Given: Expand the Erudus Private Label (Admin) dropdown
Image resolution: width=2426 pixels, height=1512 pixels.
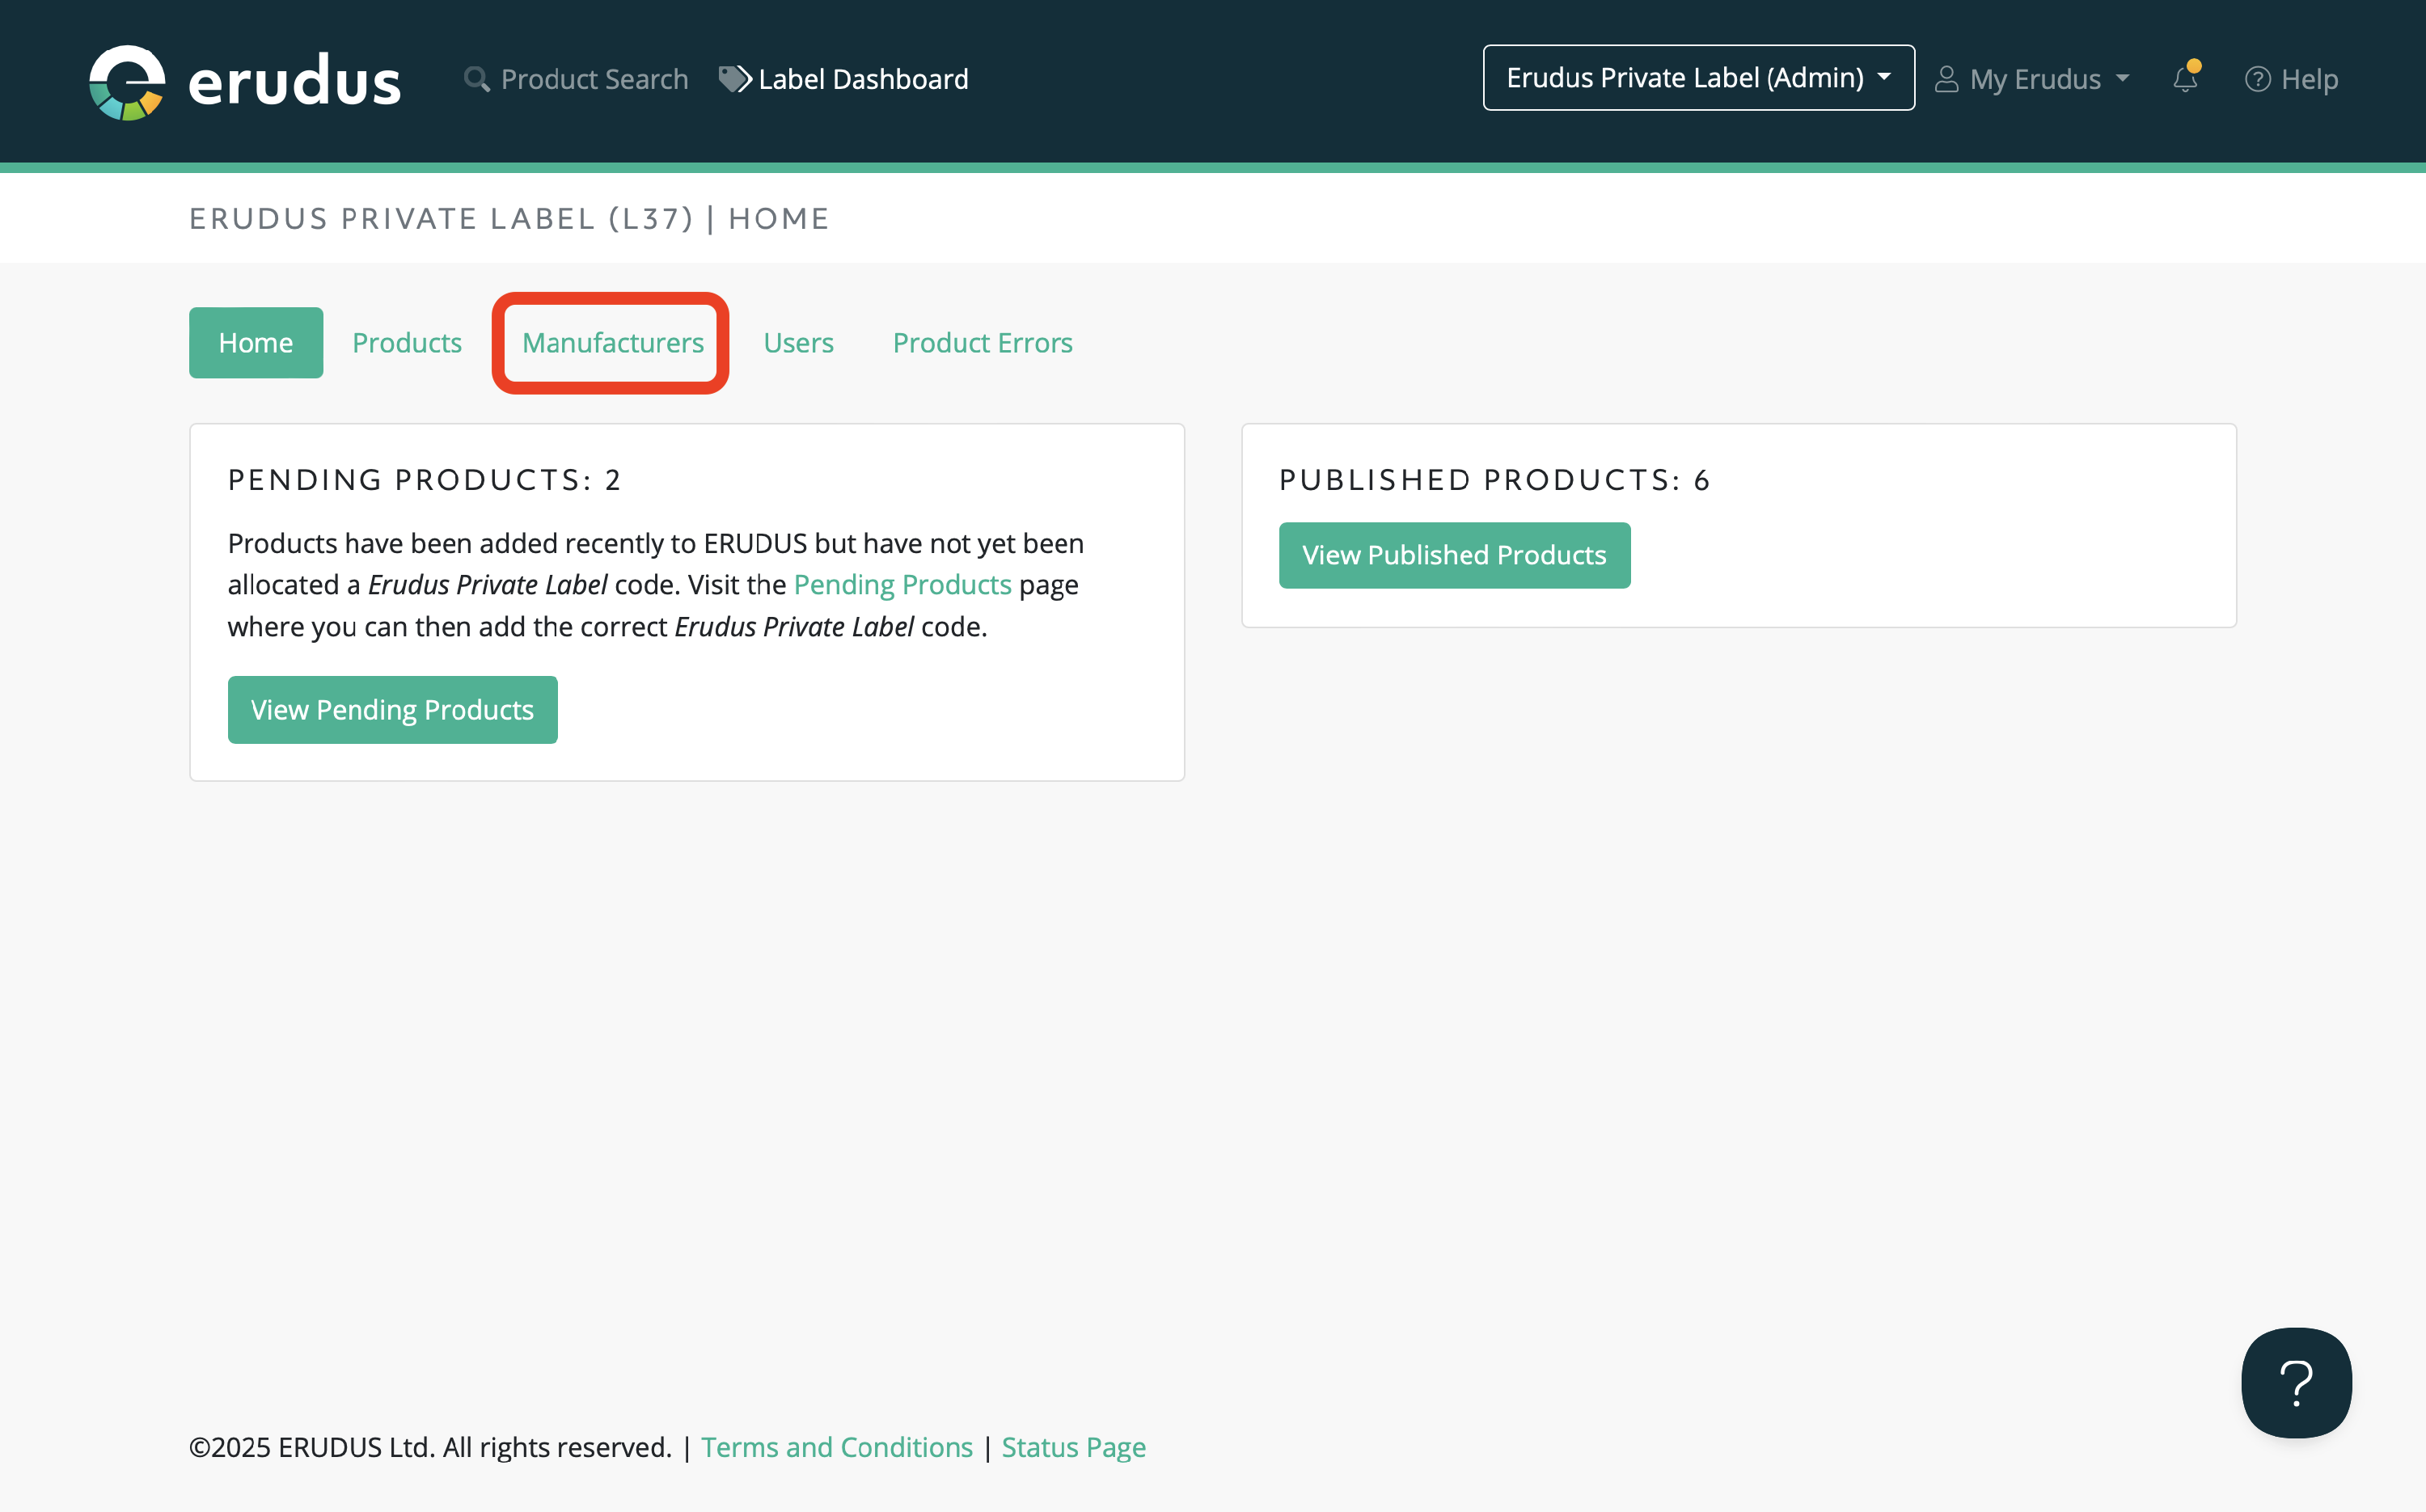Looking at the screenshot, I should (x=1698, y=78).
